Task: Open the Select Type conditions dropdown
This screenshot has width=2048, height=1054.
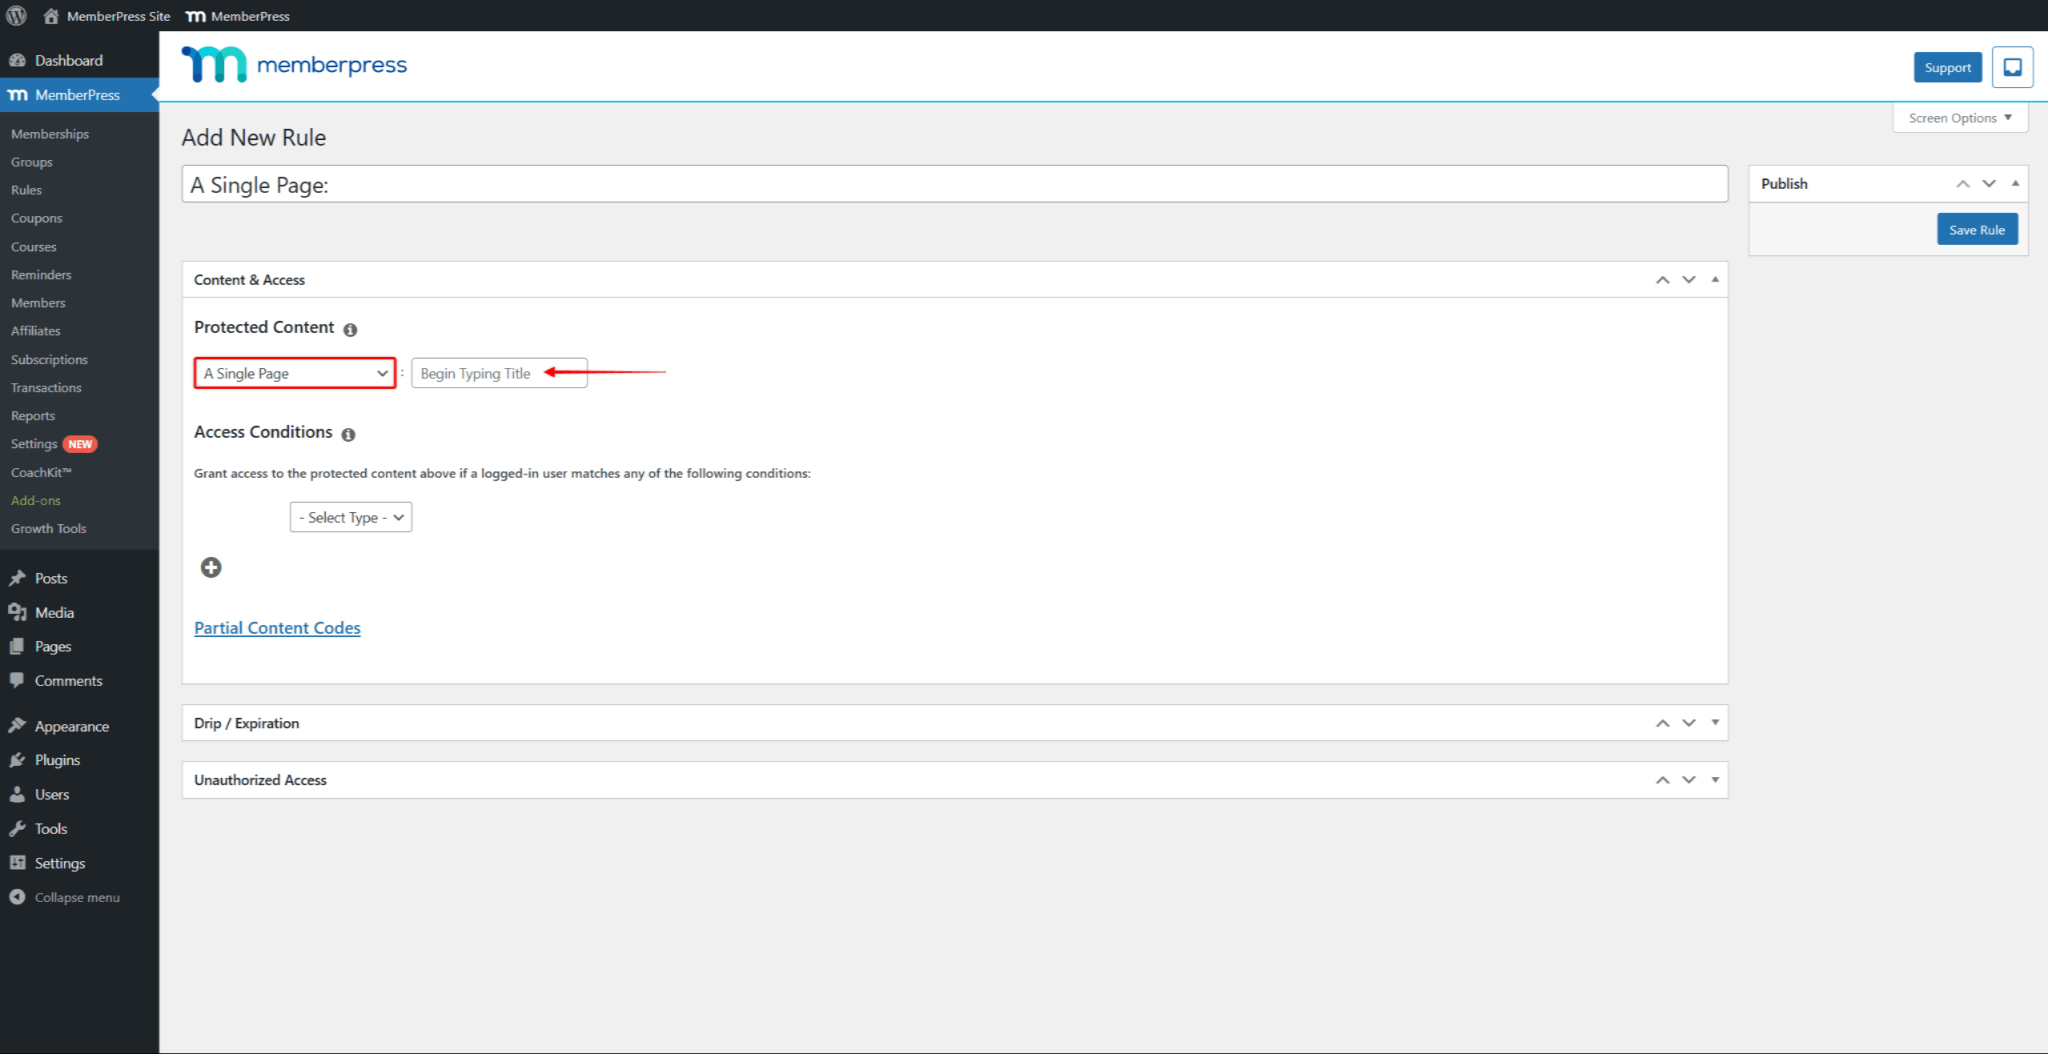Action: 350,517
